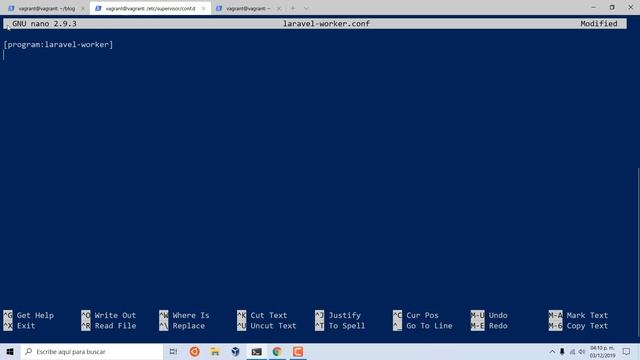Close the ~/blog terminal tab
This screenshot has height=360, width=640.
point(83,9)
